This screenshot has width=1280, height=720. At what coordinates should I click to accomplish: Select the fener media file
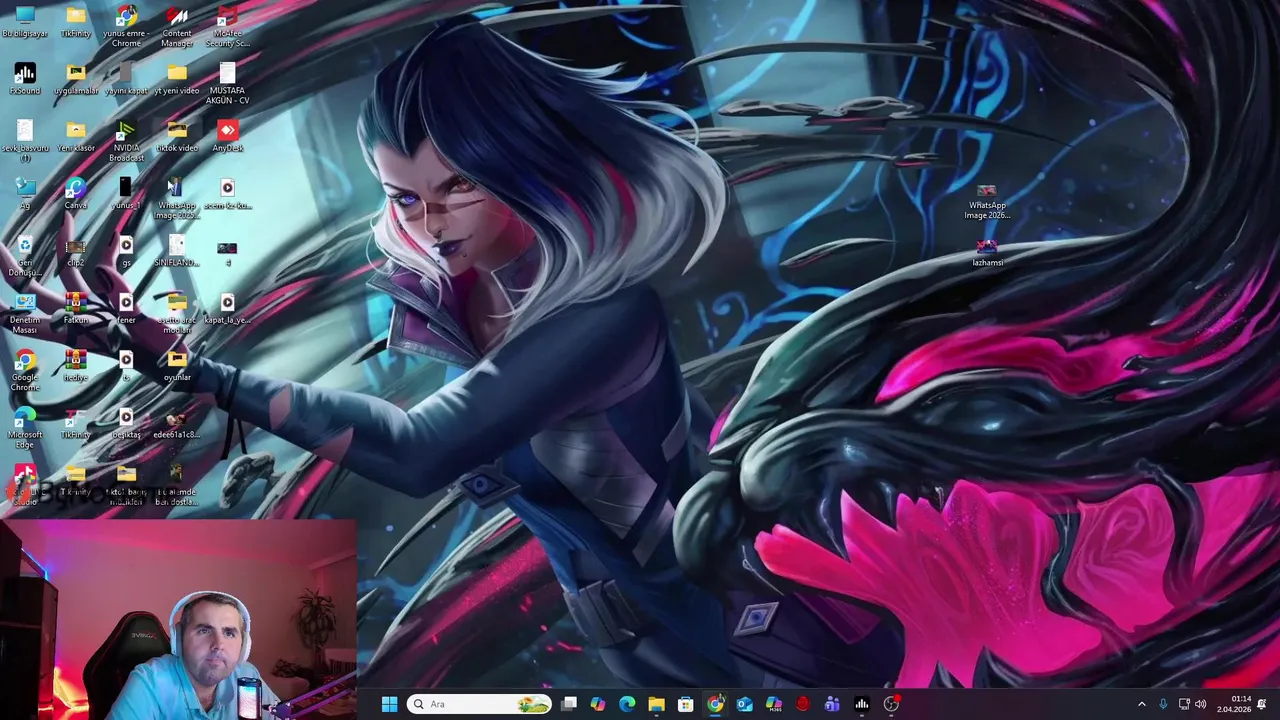pyautogui.click(x=126, y=309)
